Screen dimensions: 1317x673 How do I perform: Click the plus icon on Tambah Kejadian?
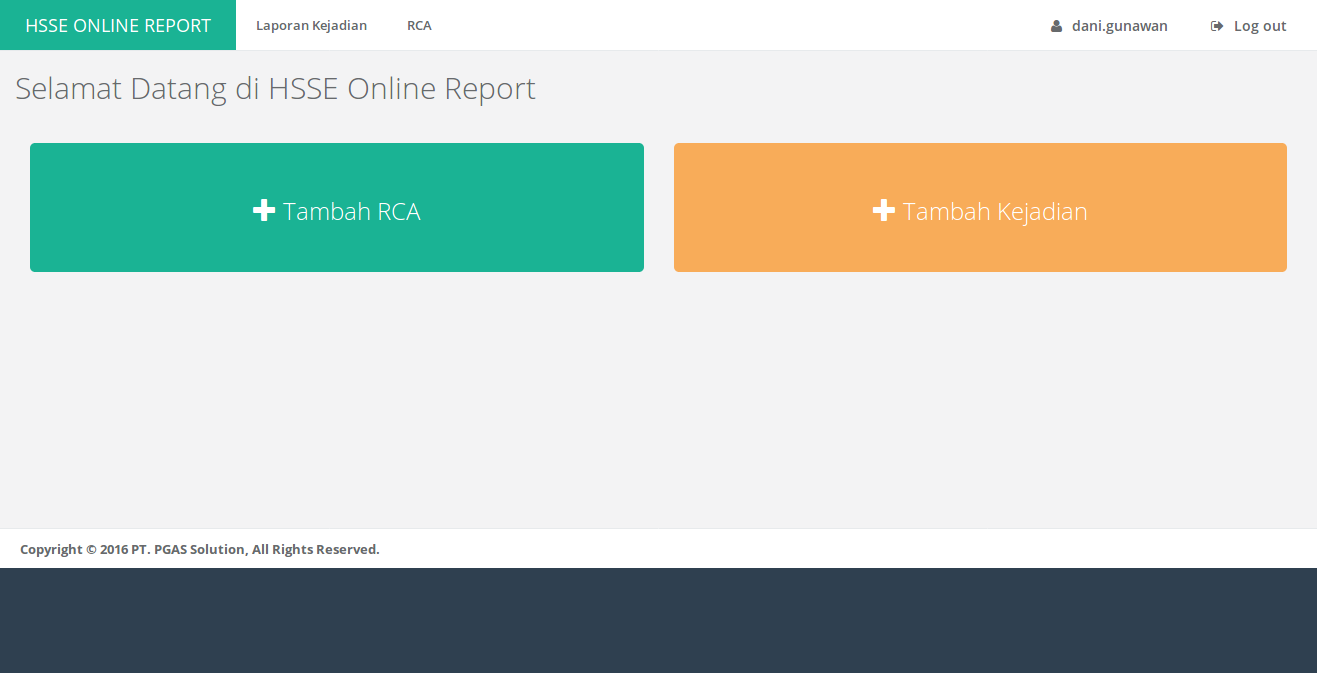pyautogui.click(x=883, y=211)
